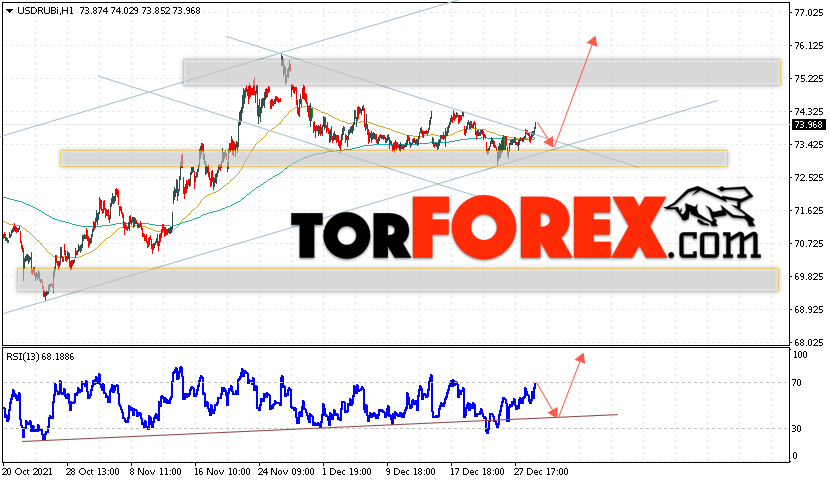The width and height of the screenshot is (830, 483).
Task: Click the RSI scale value 70
Action: coord(797,383)
